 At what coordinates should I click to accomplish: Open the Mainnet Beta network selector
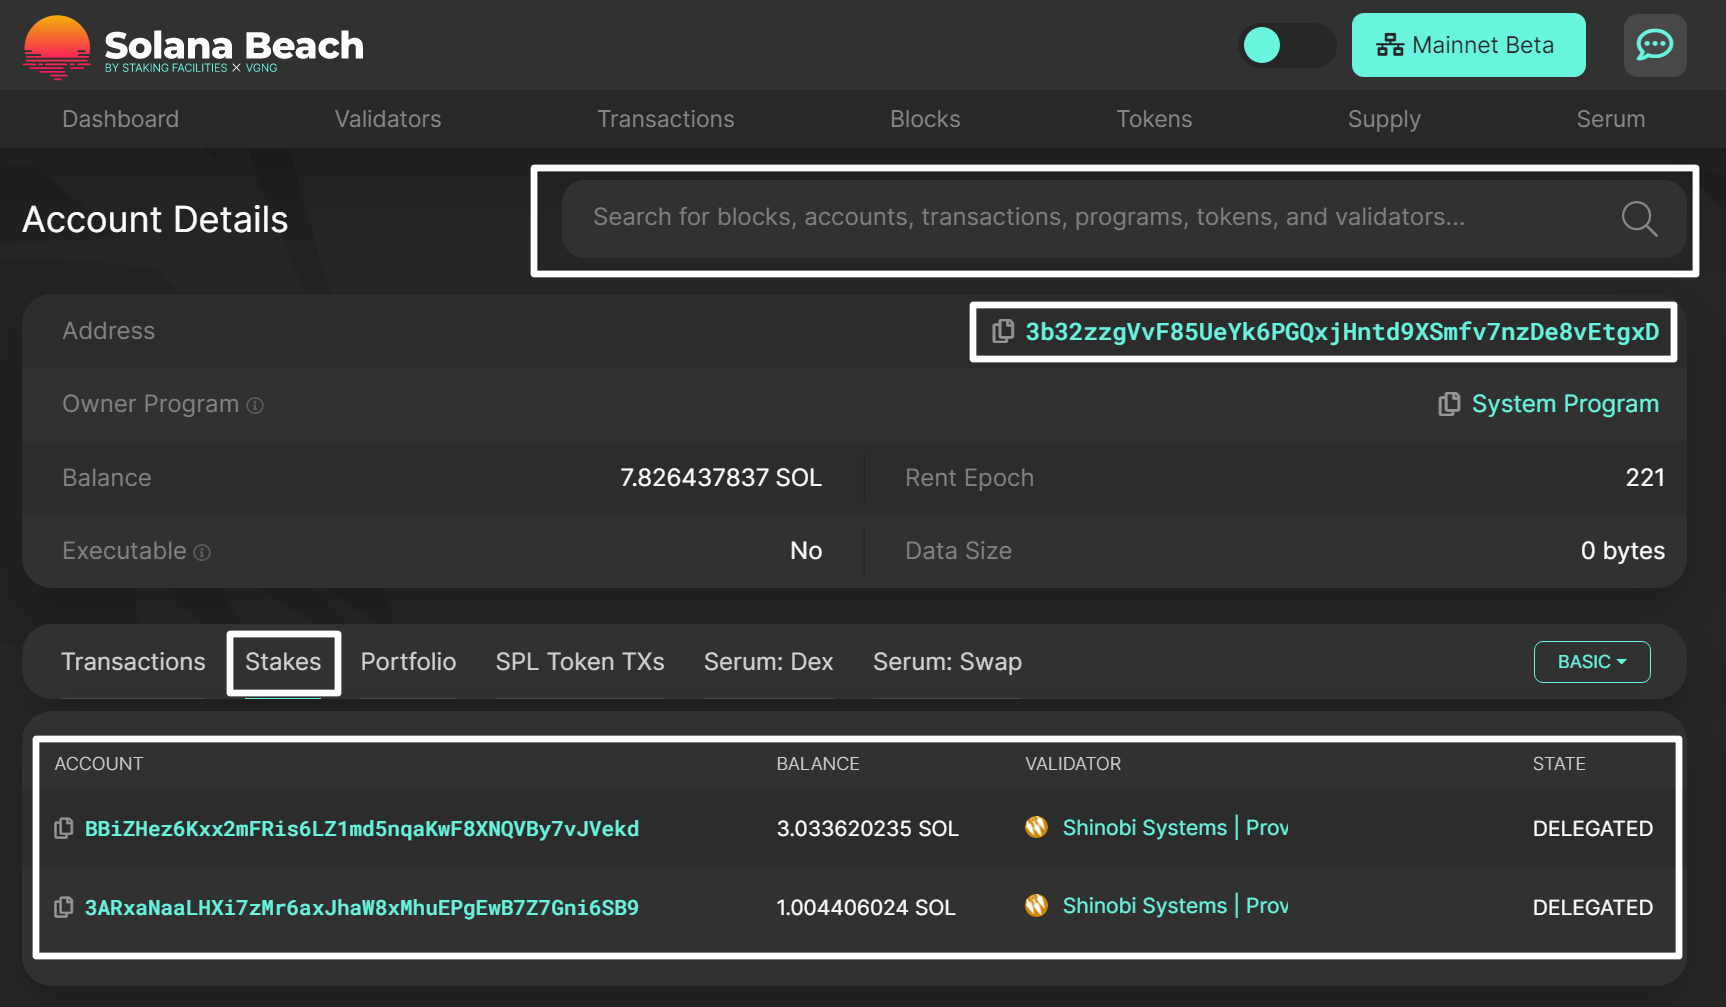(x=1468, y=45)
